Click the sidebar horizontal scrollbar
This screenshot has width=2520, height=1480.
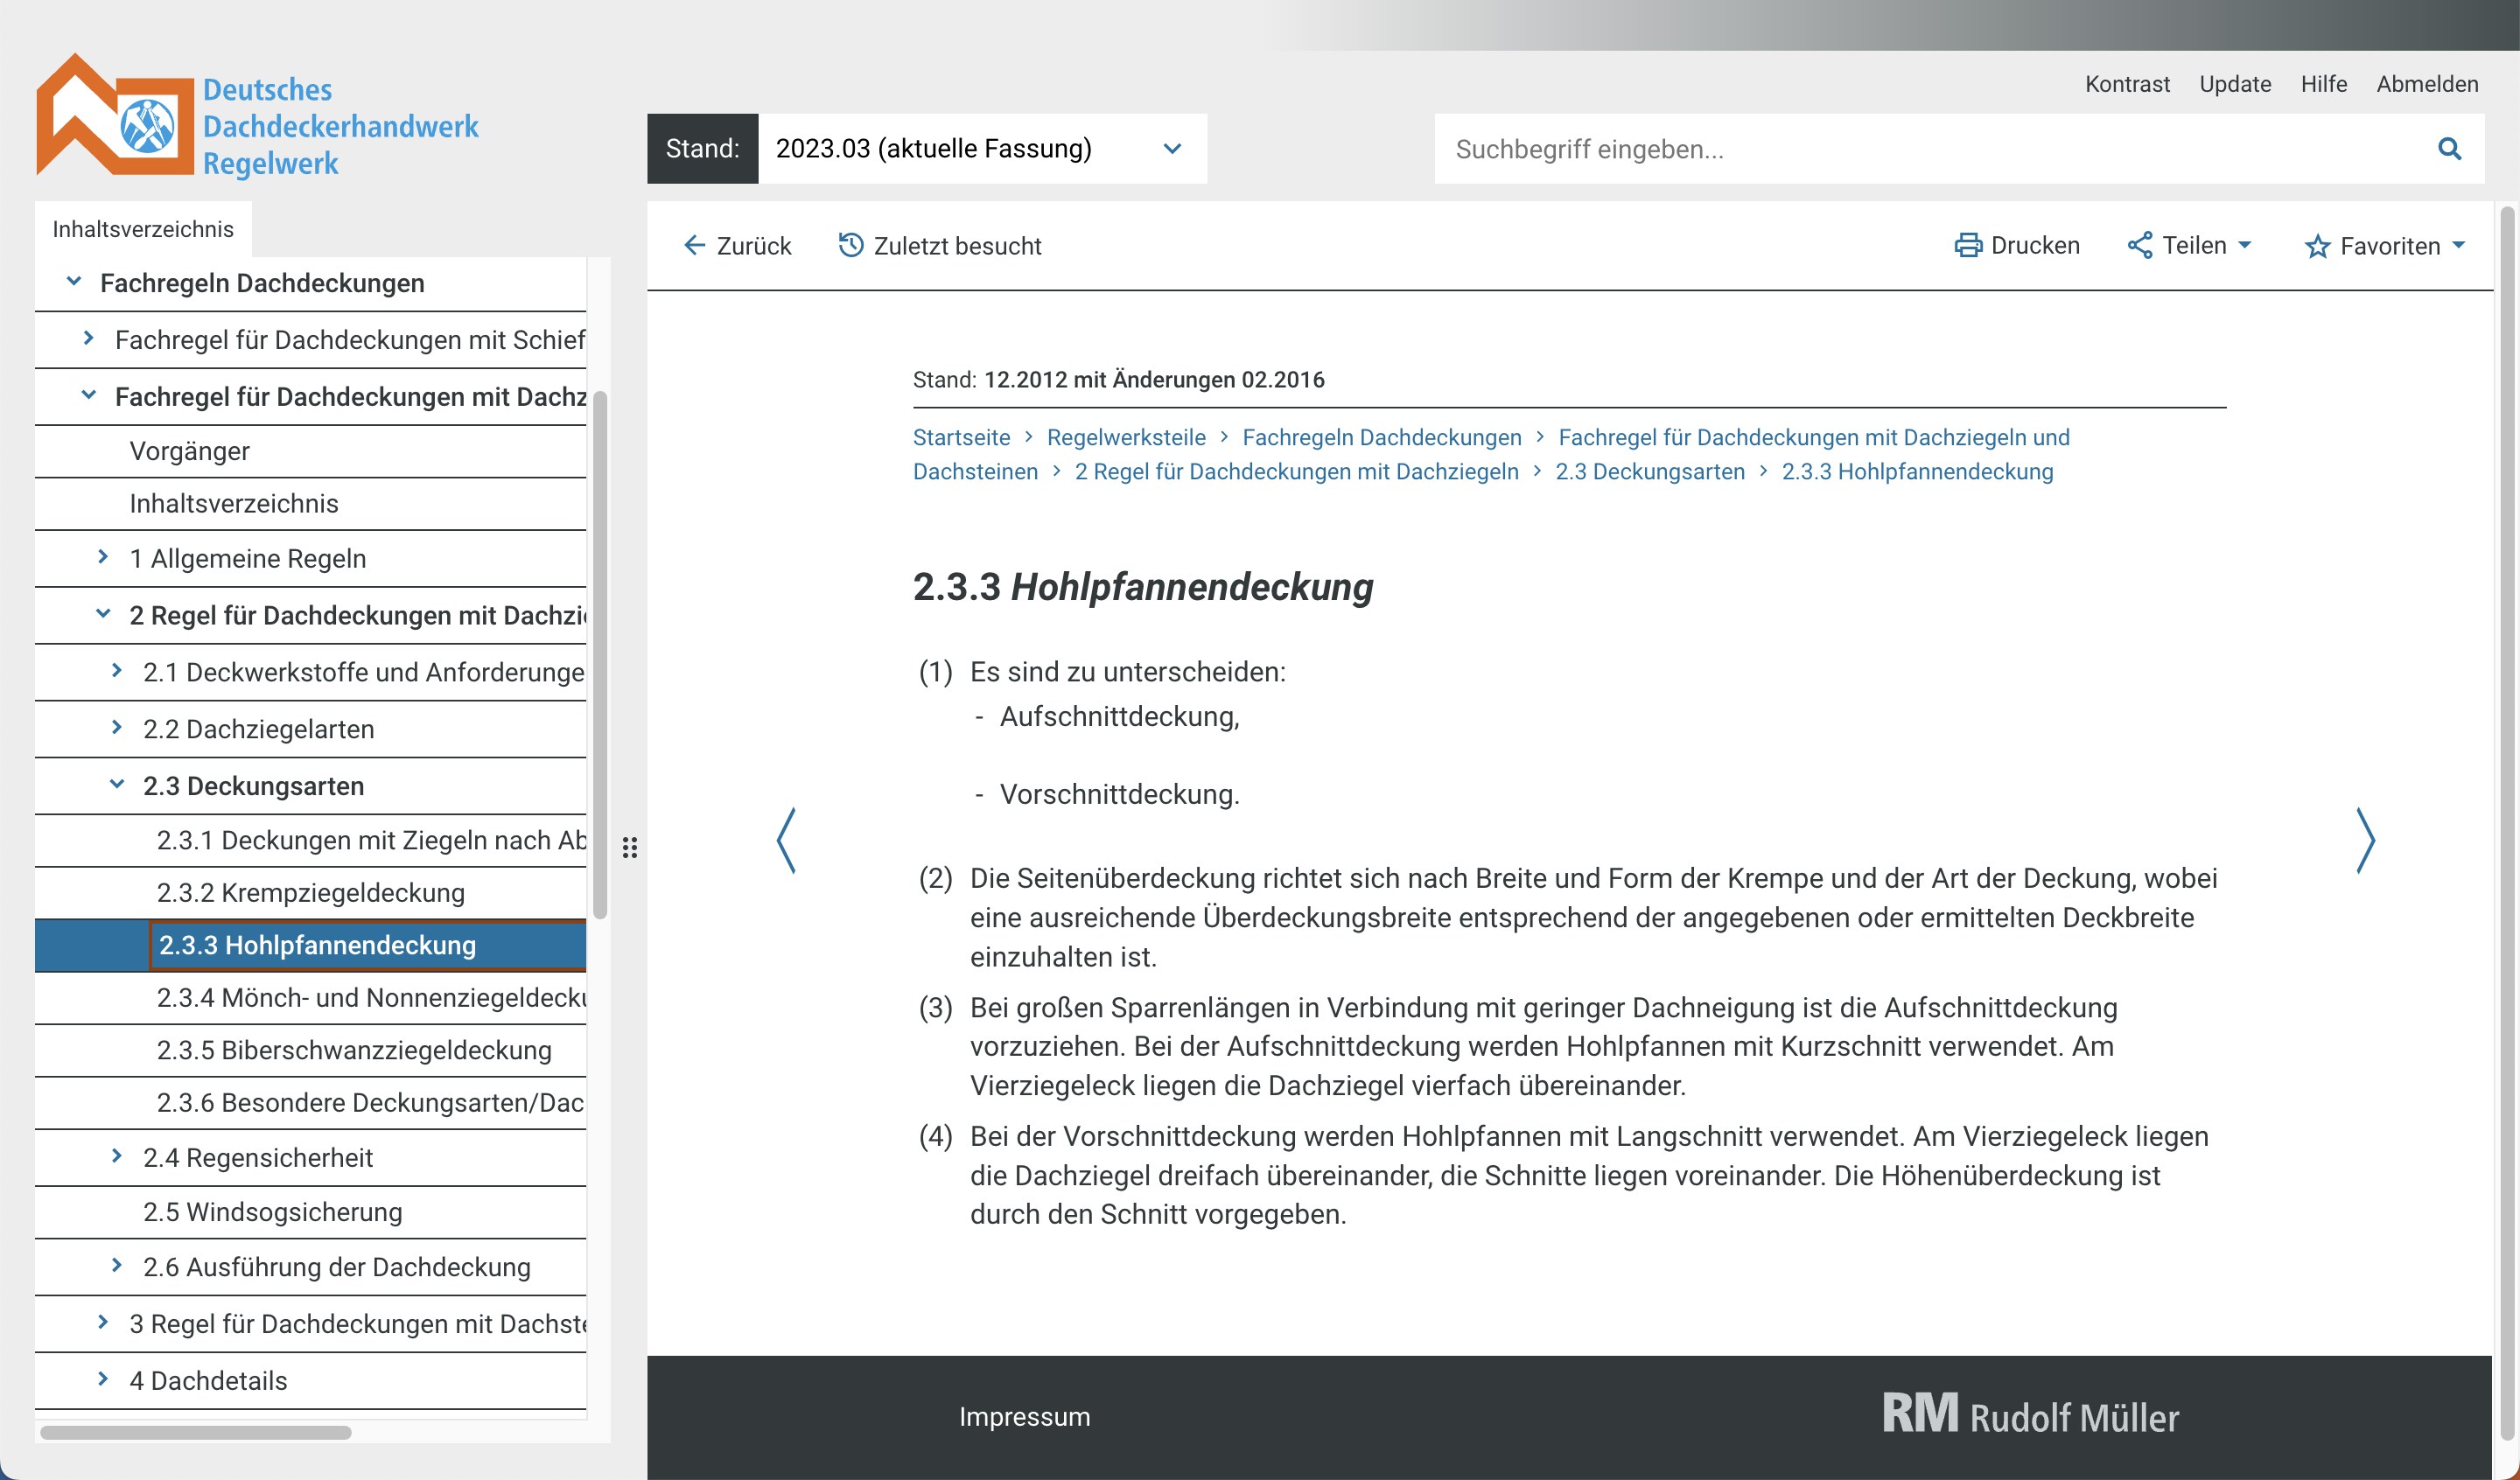tap(196, 1432)
